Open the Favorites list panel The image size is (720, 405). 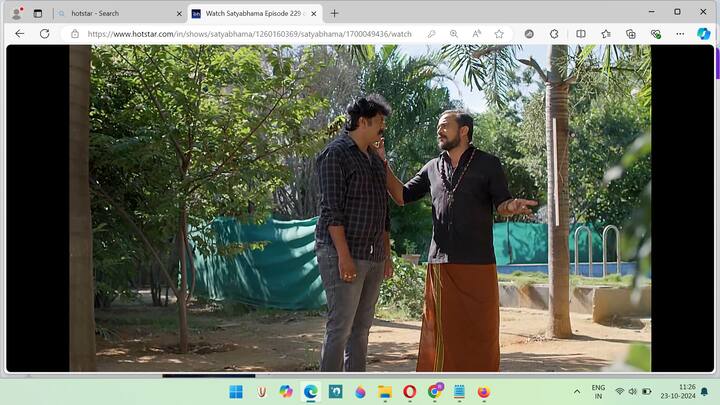point(606,33)
